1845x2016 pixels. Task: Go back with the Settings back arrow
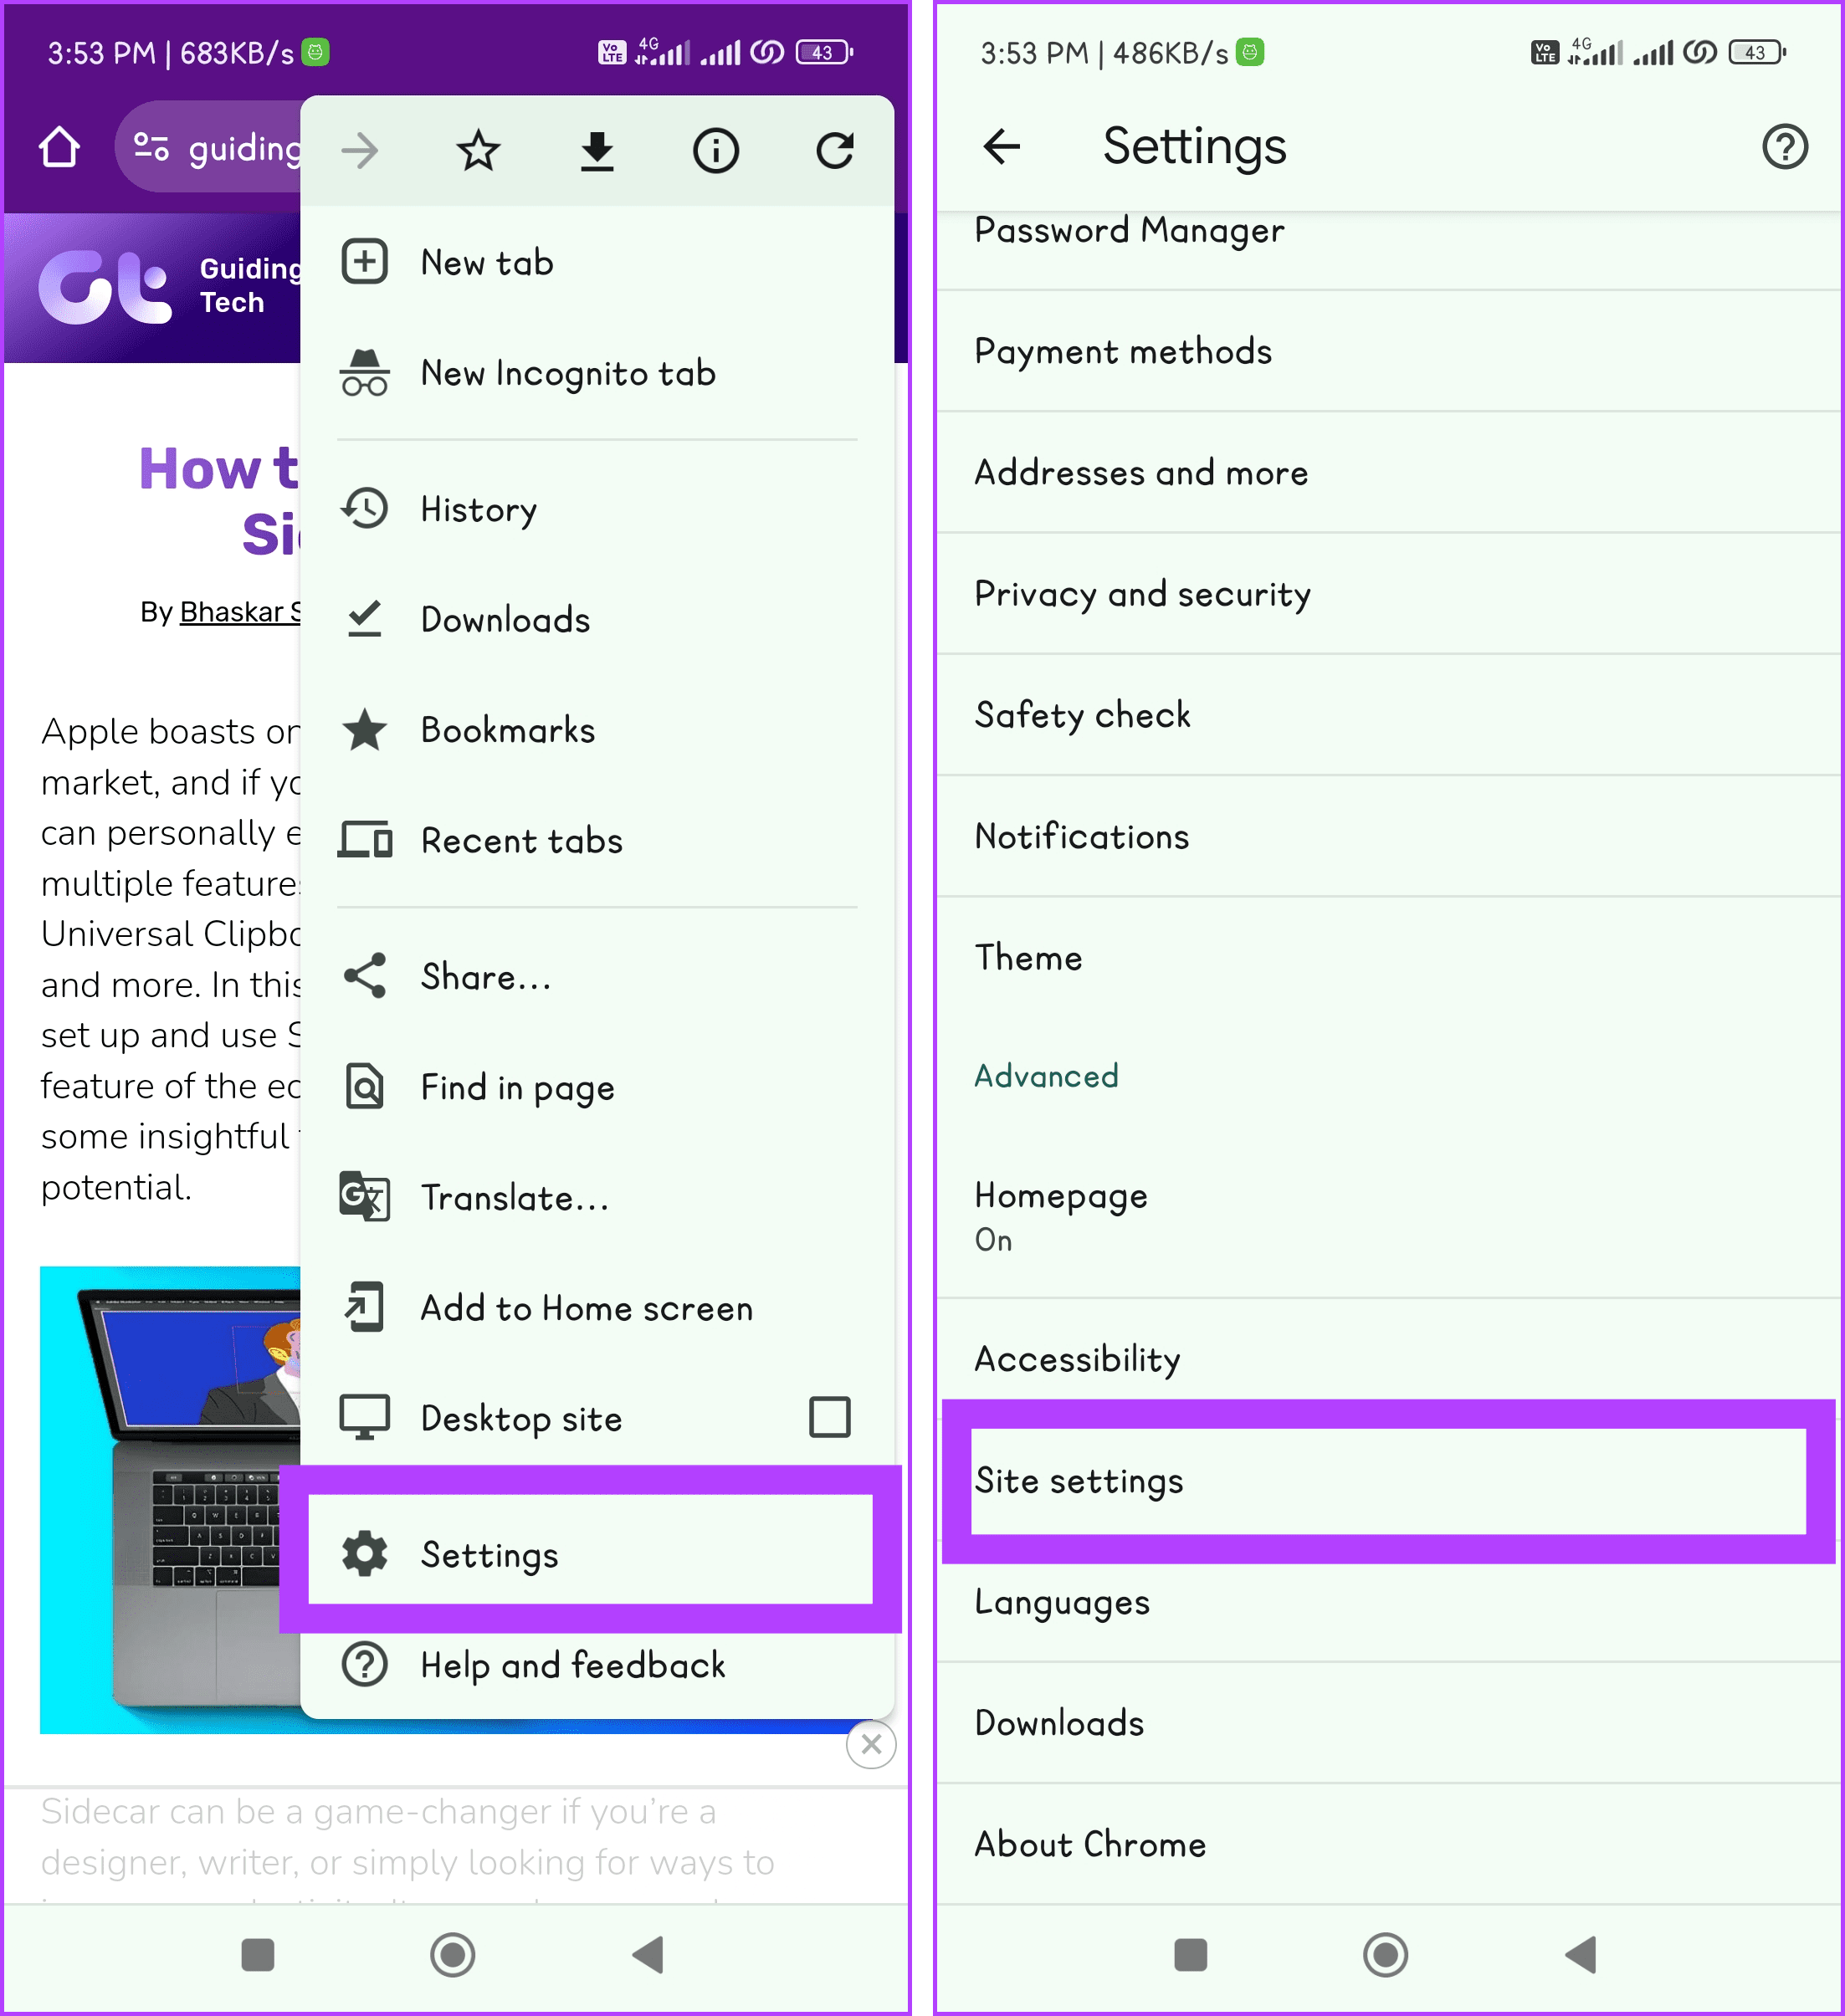1002,147
